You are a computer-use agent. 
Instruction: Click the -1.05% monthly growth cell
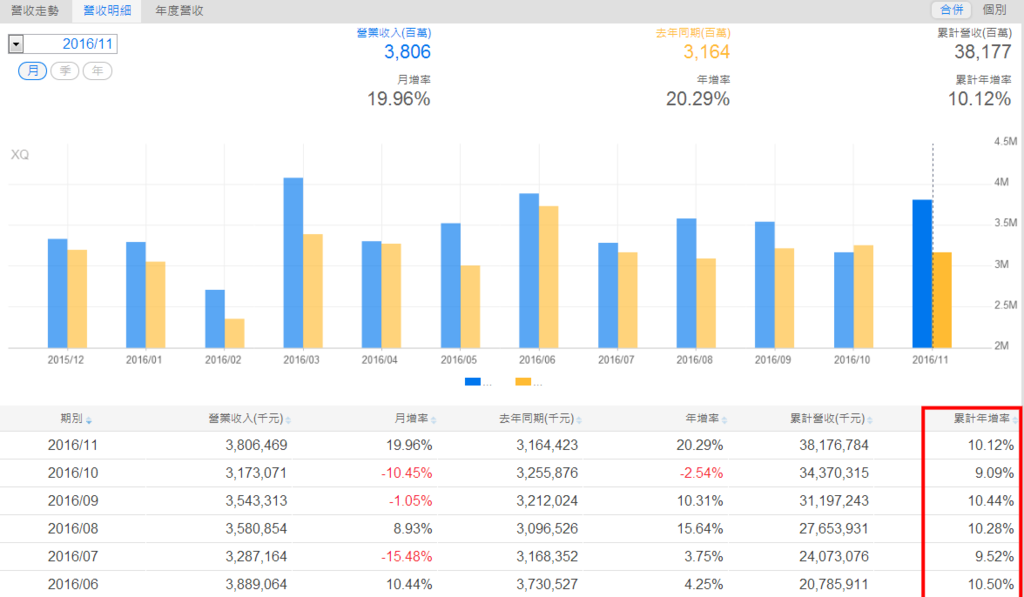pyautogui.click(x=411, y=501)
